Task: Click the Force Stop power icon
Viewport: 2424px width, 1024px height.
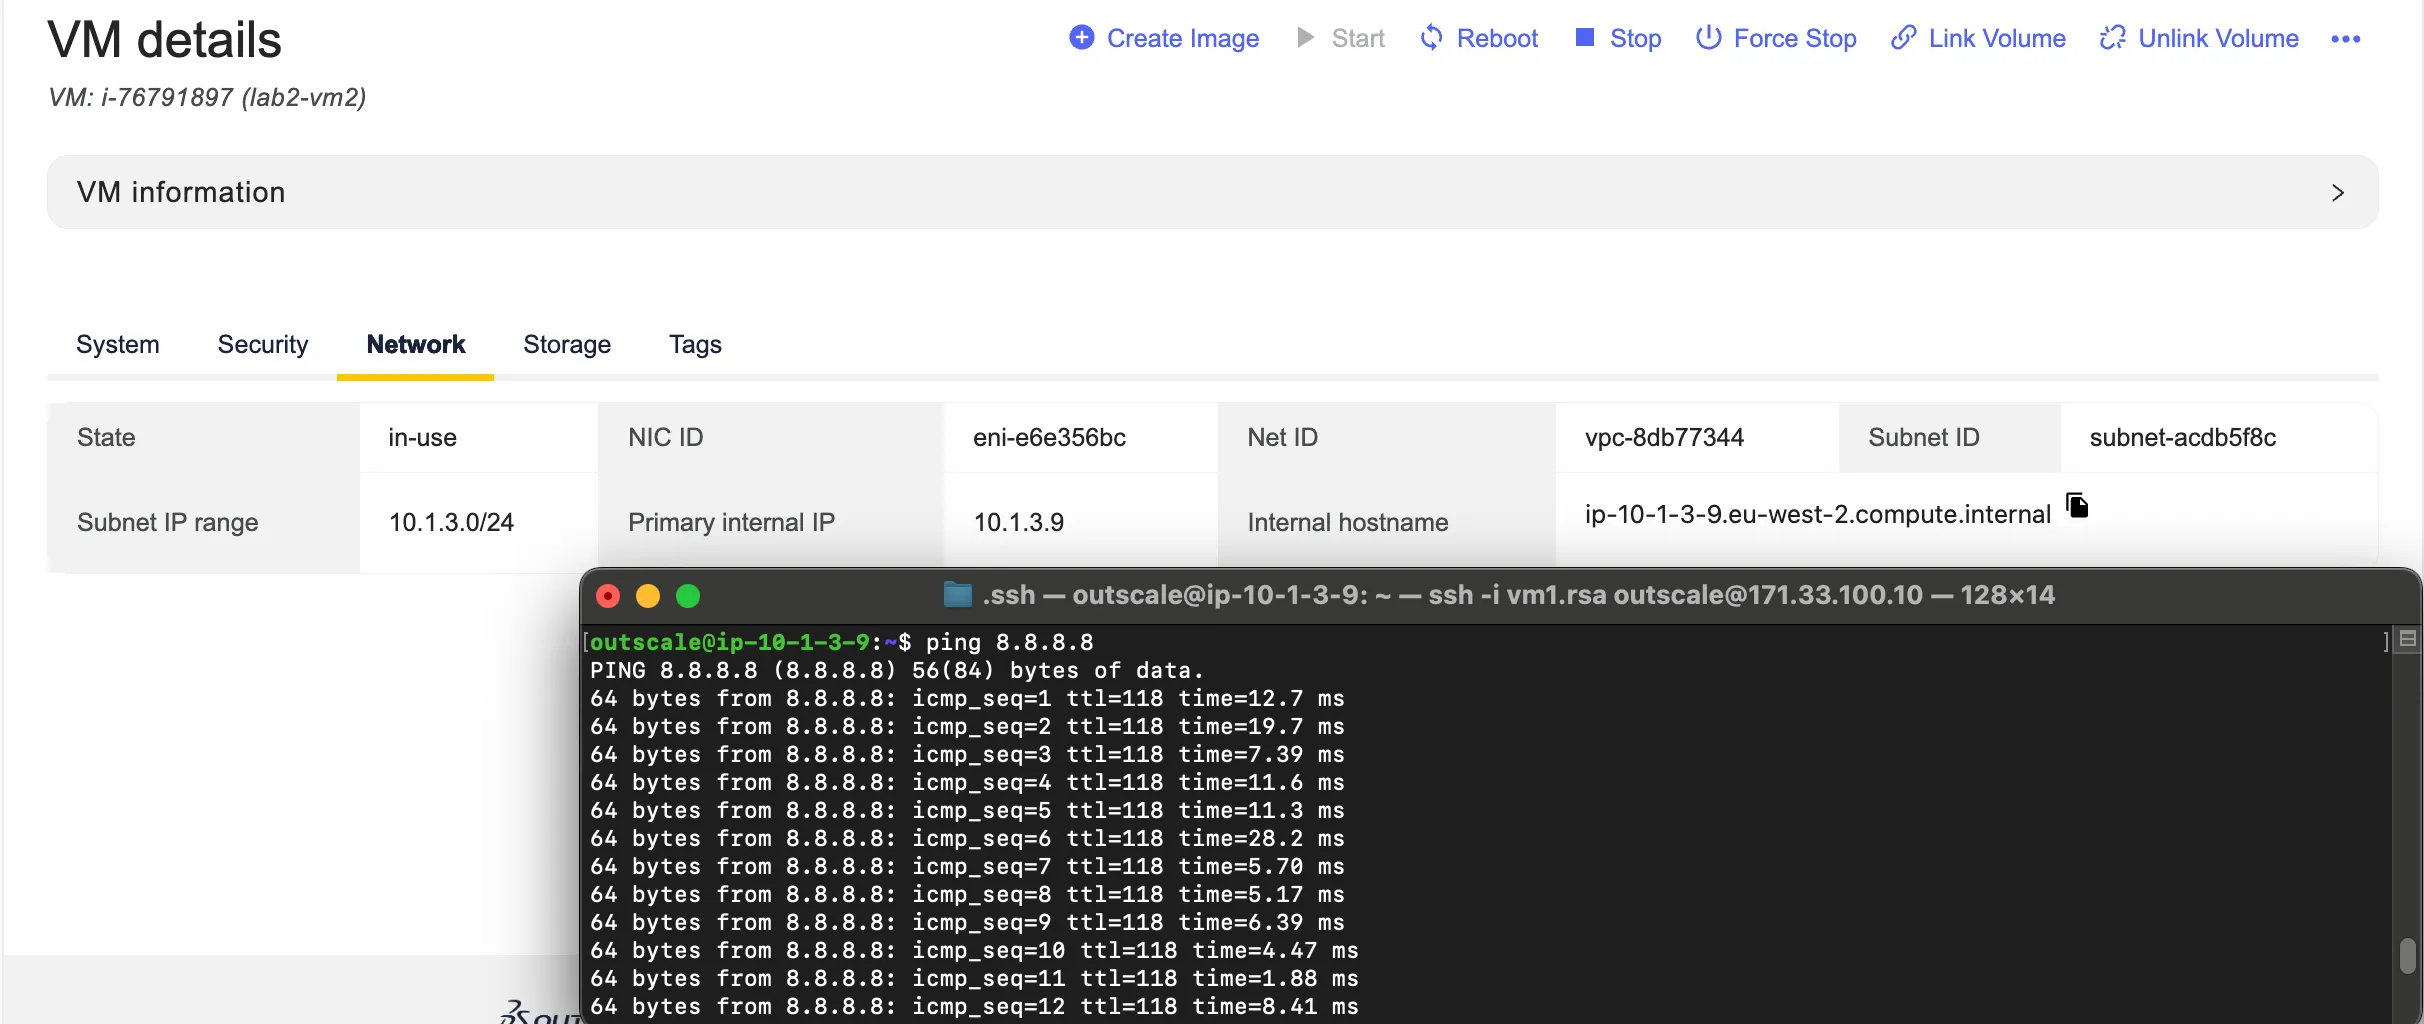Action: [x=1708, y=38]
